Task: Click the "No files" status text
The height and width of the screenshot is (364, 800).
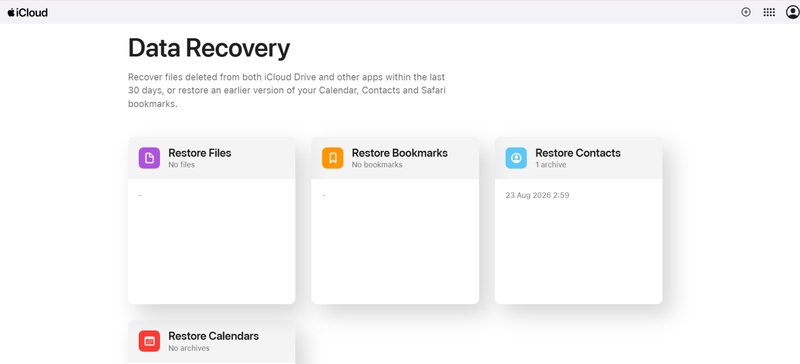Action: (182, 165)
